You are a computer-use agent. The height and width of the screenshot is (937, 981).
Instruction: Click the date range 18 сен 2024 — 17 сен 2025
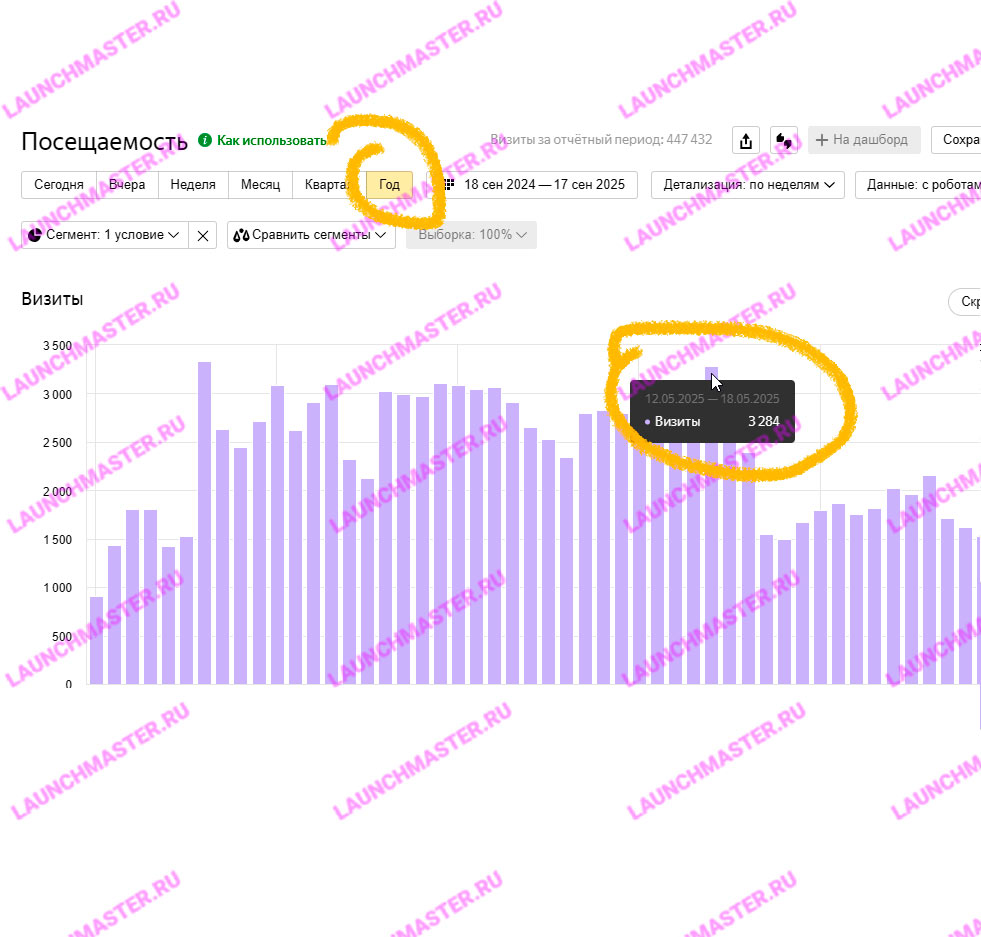(x=543, y=185)
